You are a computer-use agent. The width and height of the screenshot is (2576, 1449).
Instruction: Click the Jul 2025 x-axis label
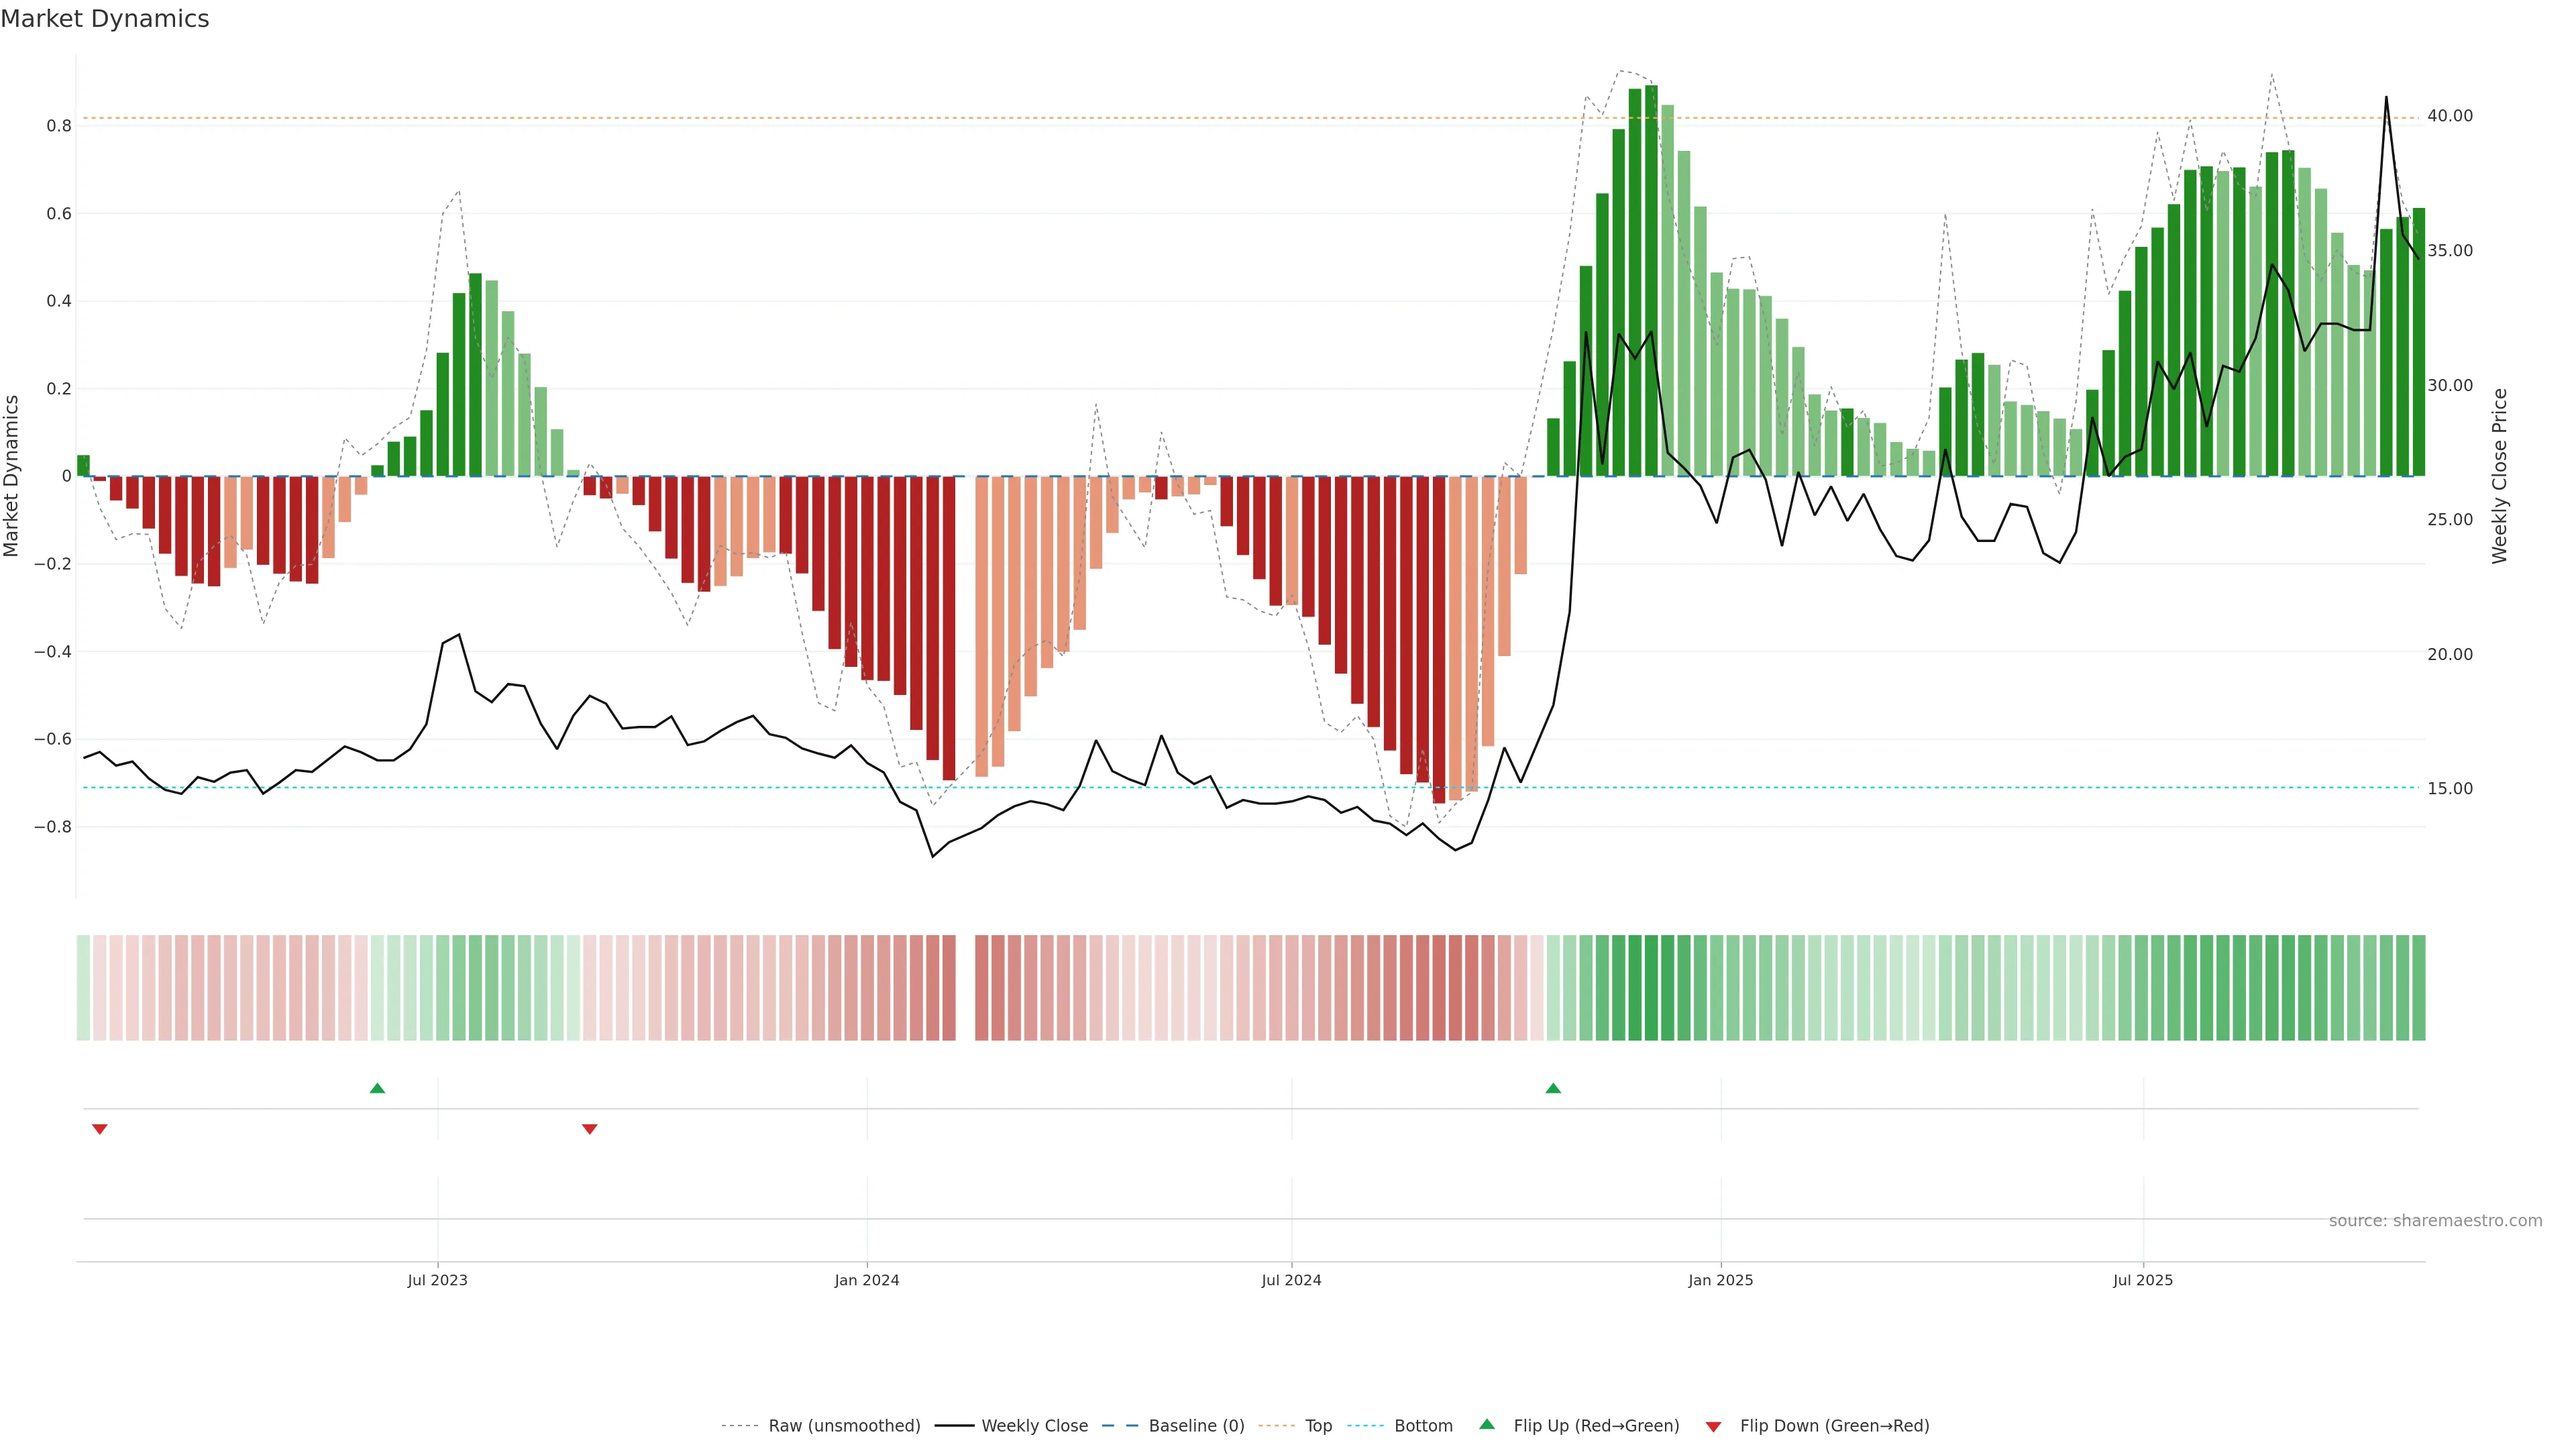[2143, 1280]
